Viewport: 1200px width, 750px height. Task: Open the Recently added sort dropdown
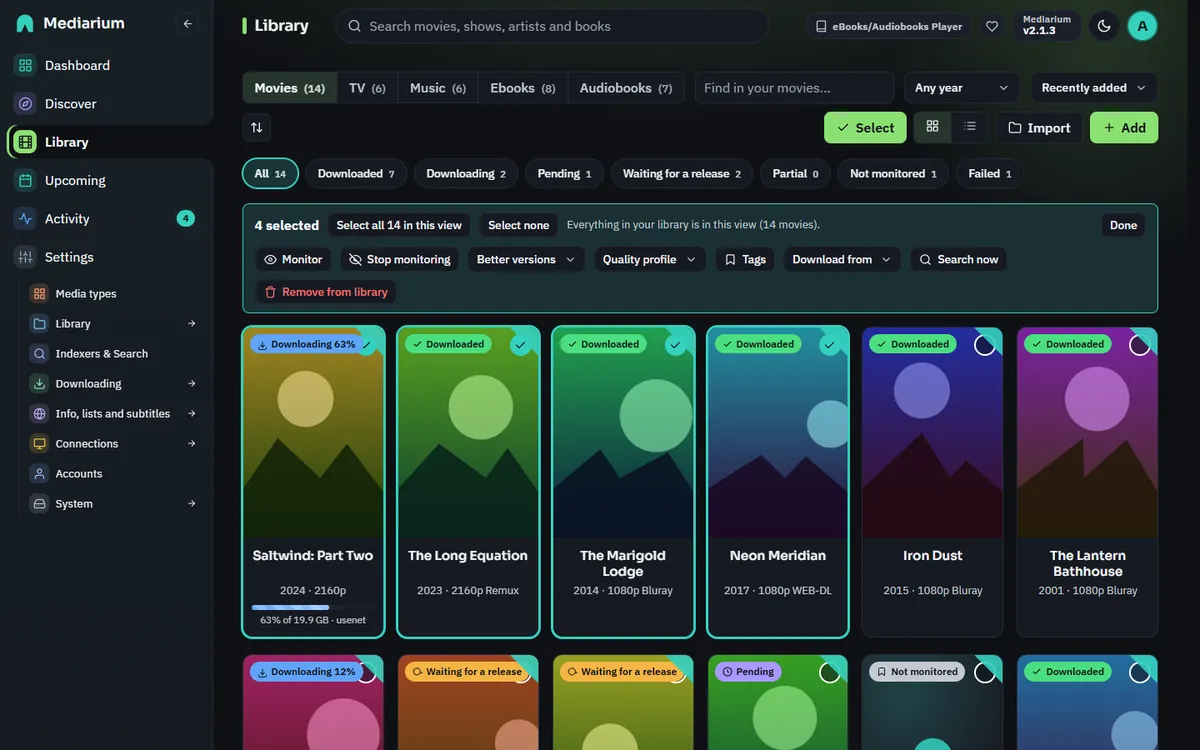pyautogui.click(x=1094, y=88)
